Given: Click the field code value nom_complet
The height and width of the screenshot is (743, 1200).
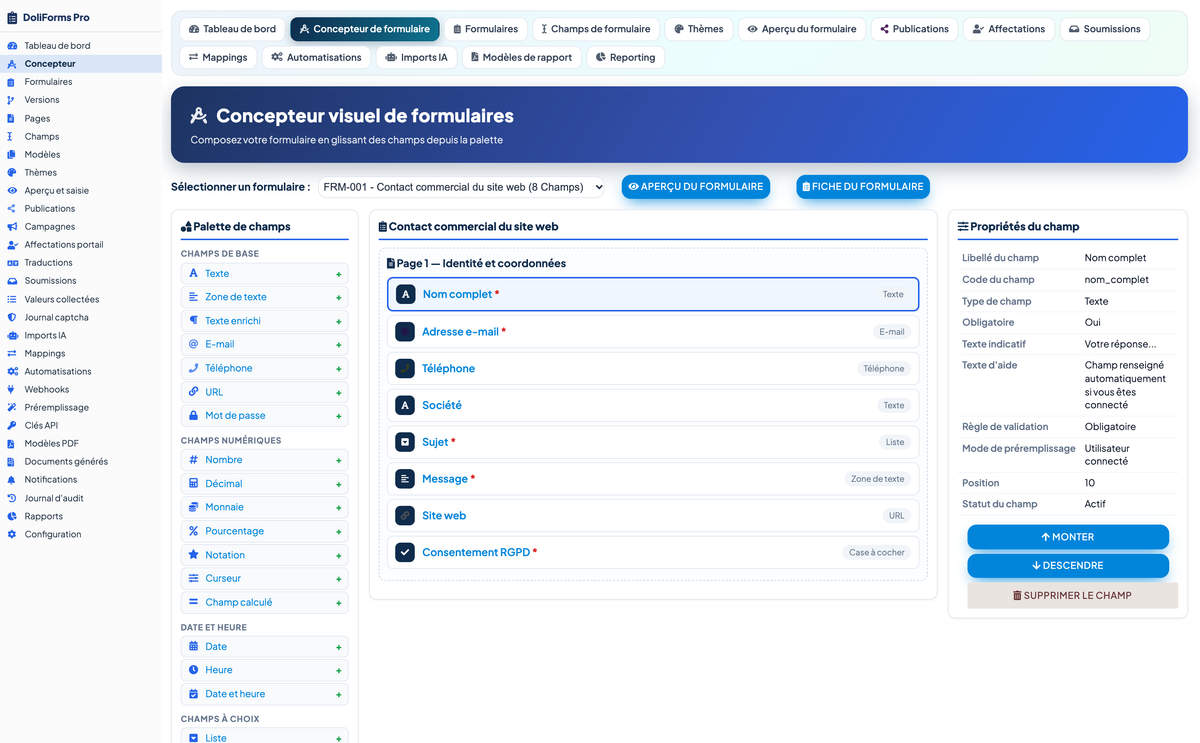Looking at the screenshot, I should (x=1117, y=280).
